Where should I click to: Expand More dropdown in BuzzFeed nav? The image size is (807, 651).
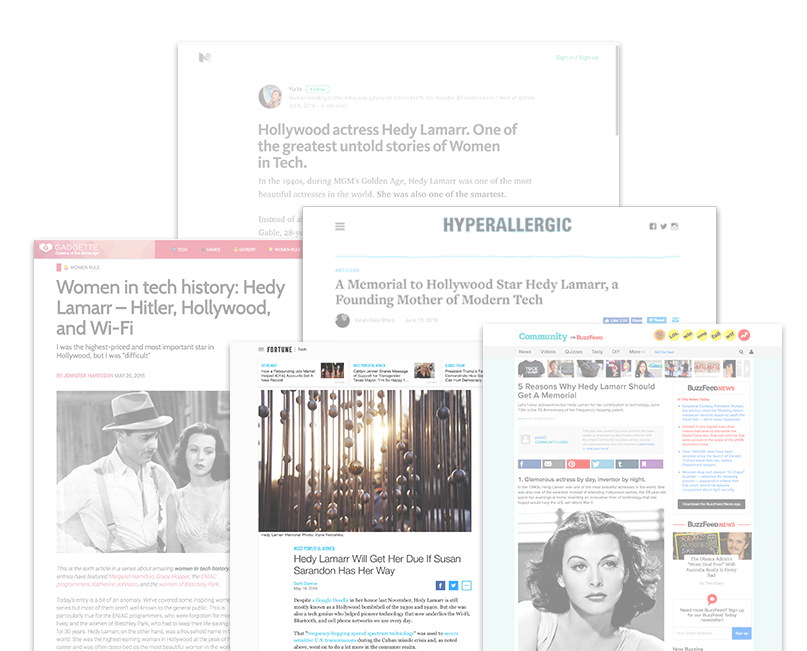point(637,352)
